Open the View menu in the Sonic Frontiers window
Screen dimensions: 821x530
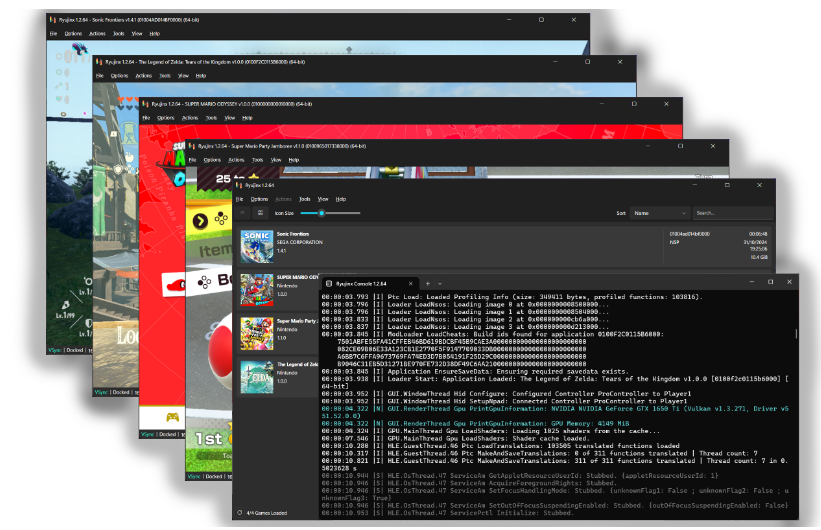pos(136,33)
